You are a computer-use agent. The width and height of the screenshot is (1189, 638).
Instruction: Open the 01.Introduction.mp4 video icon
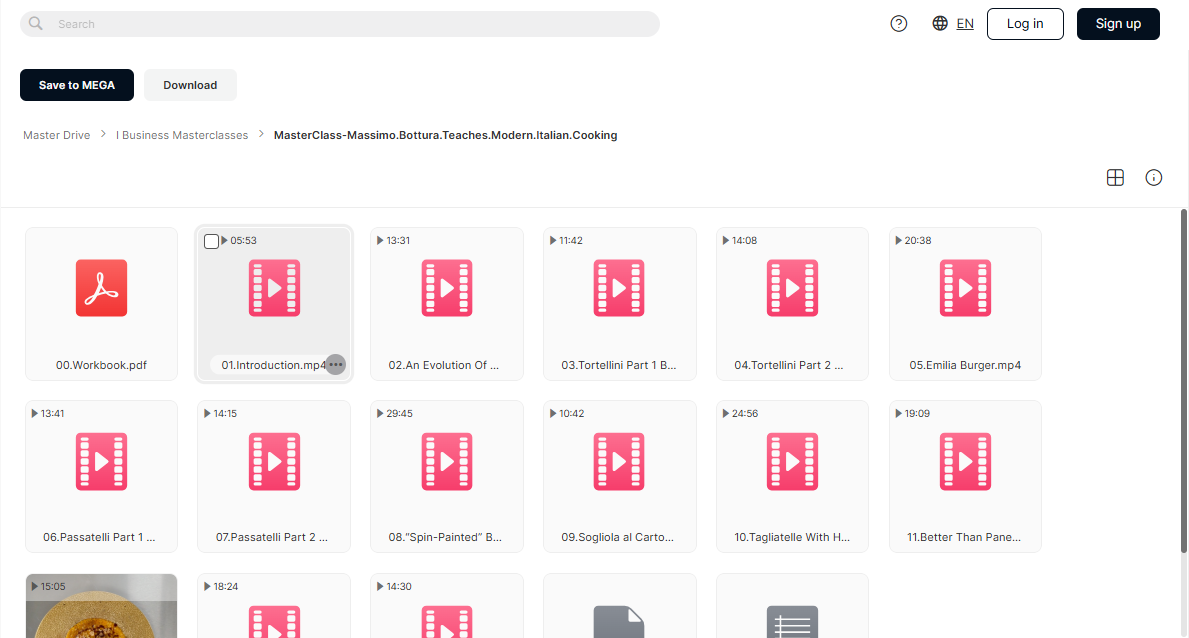(275, 288)
